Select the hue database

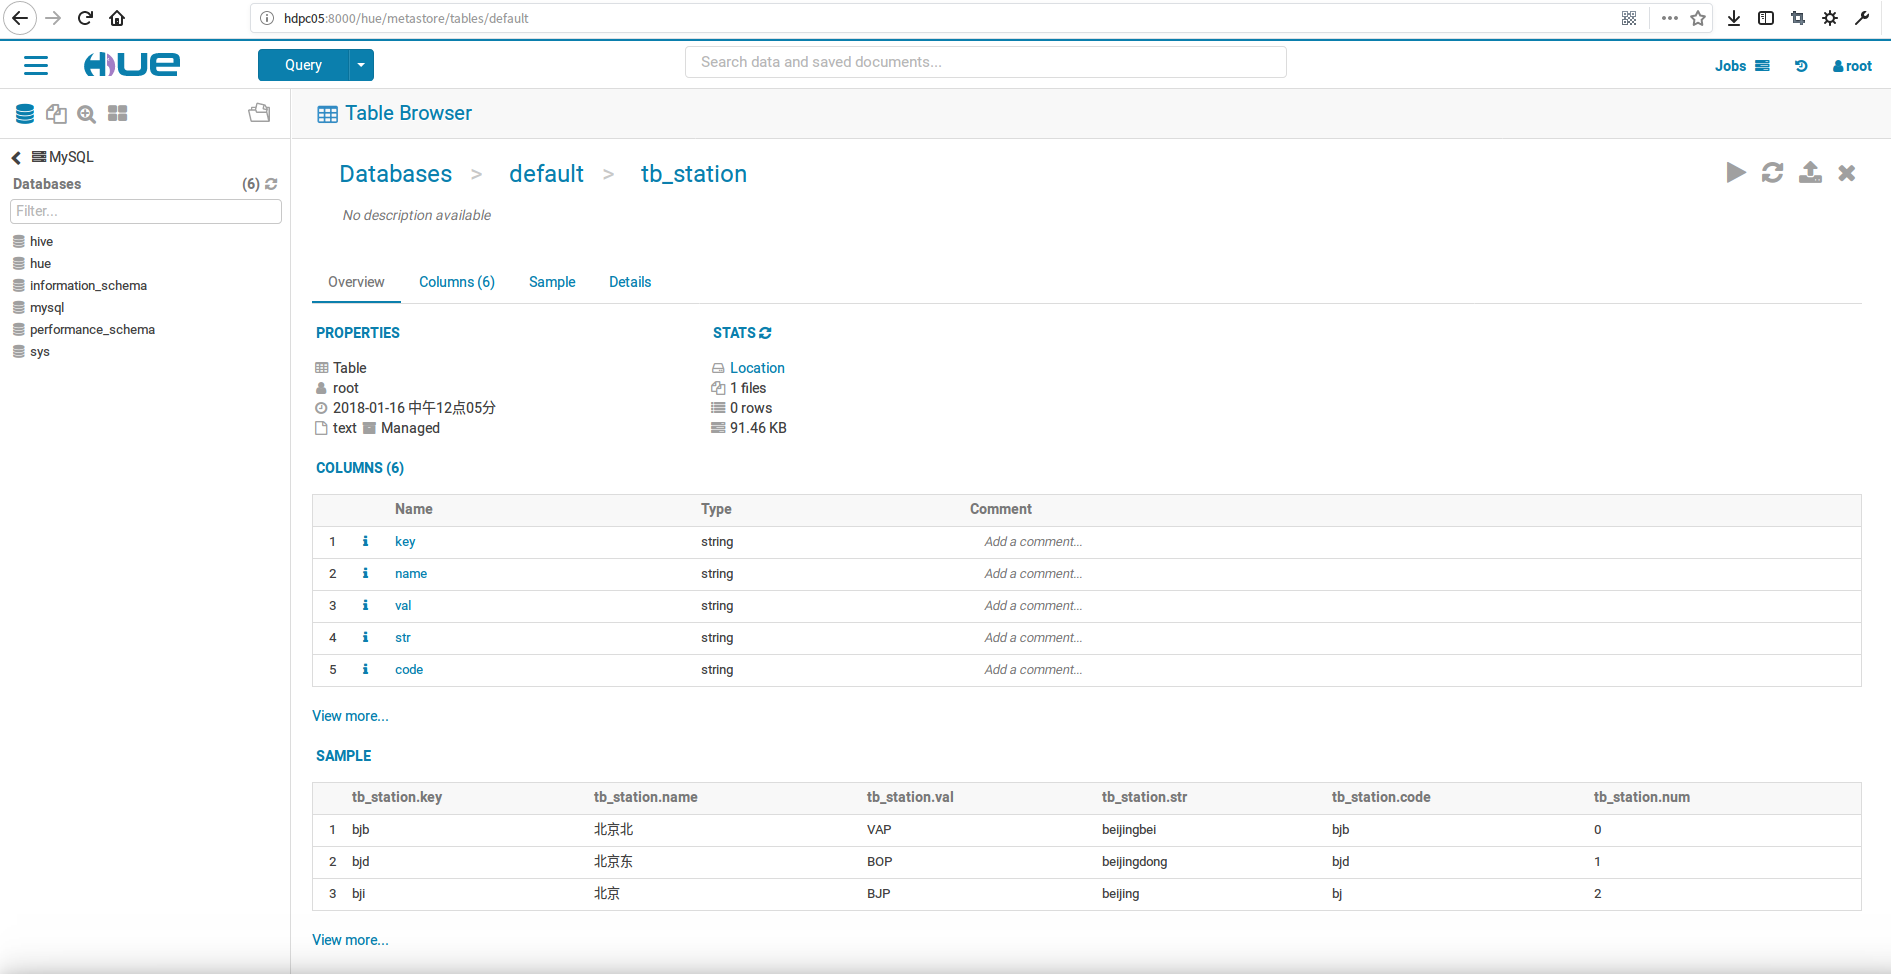(x=40, y=263)
